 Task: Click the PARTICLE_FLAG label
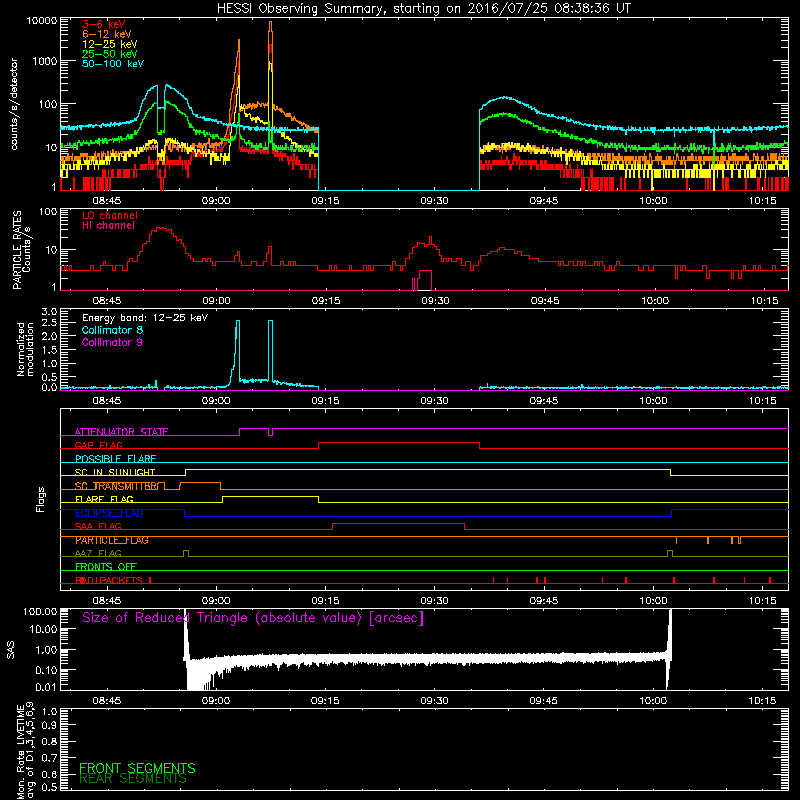click(112, 540)
